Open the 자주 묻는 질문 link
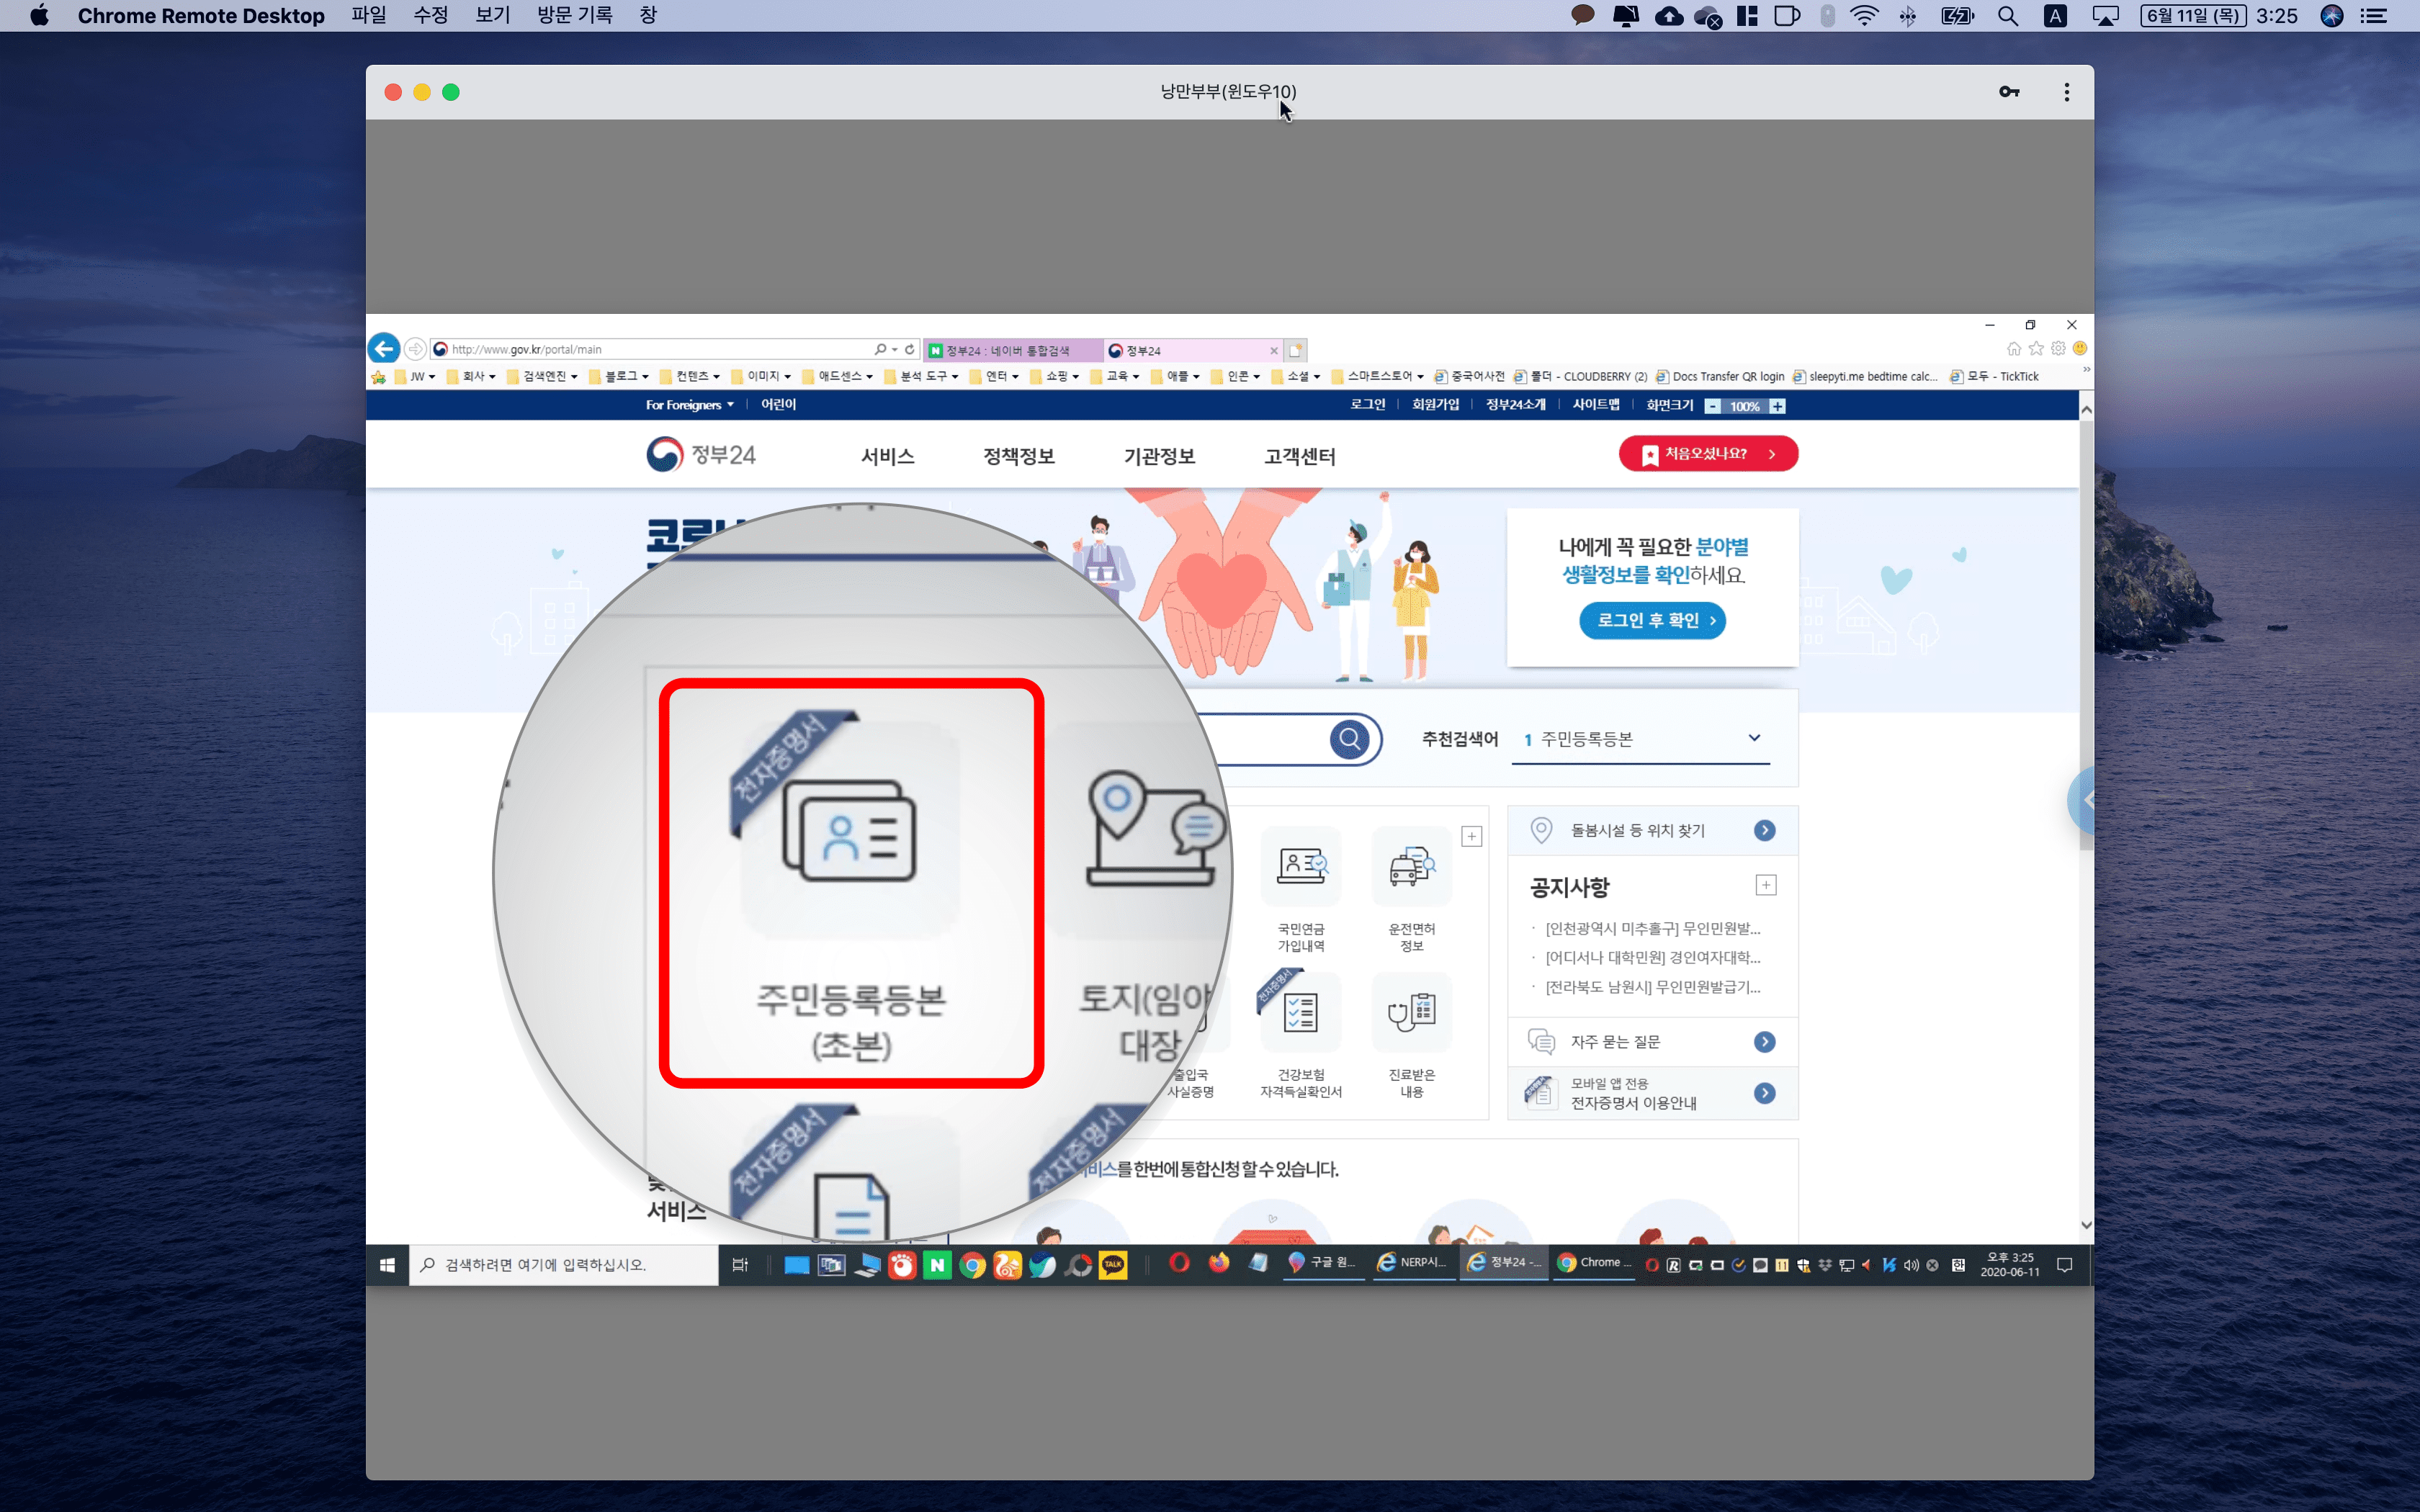Viewport: 2420px width, 1512px height. 1615,1042
